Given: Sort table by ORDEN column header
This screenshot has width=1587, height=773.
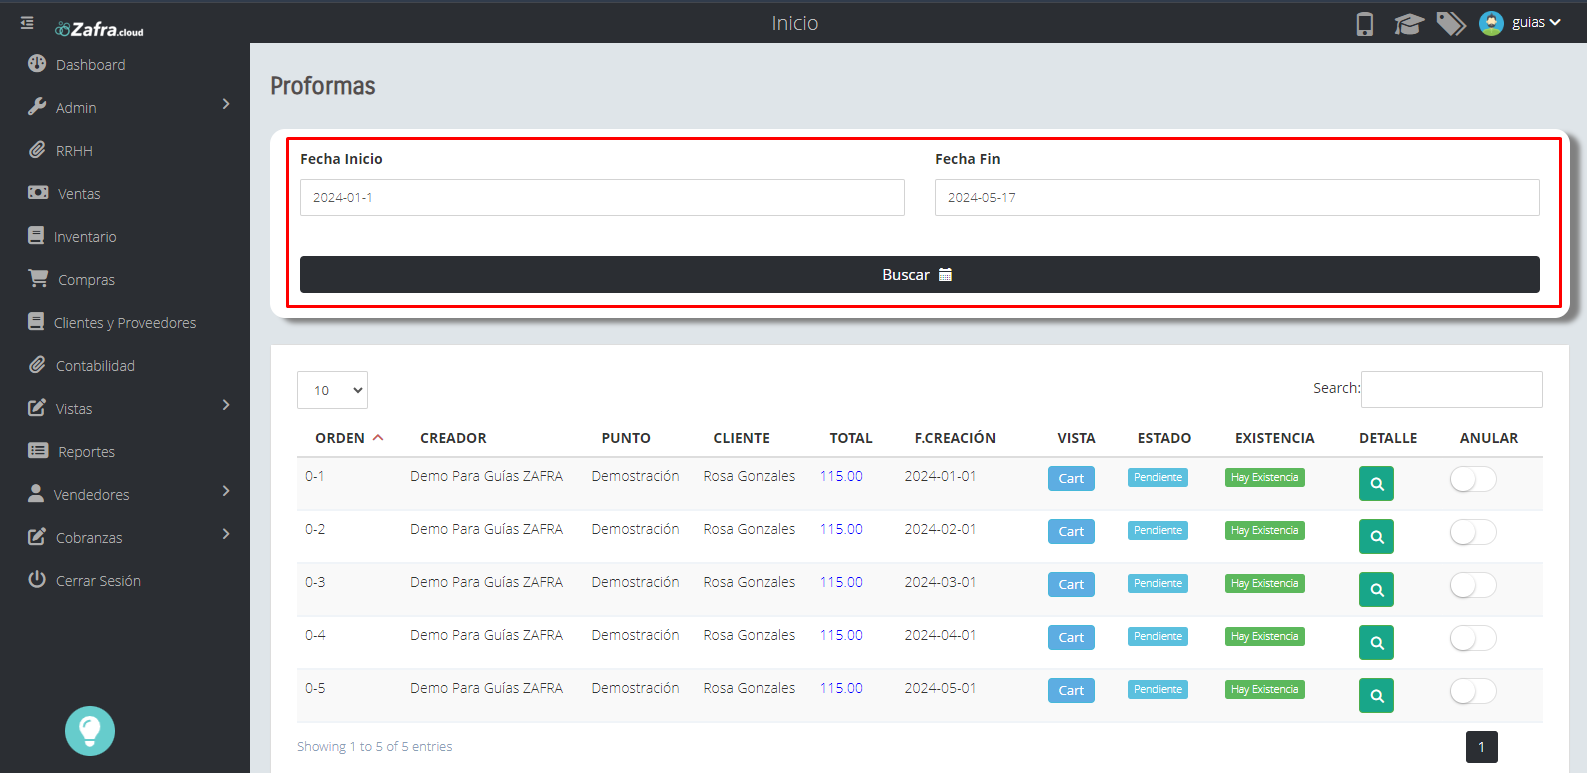Looking at the screenshot, I should (x=349, y=438).
